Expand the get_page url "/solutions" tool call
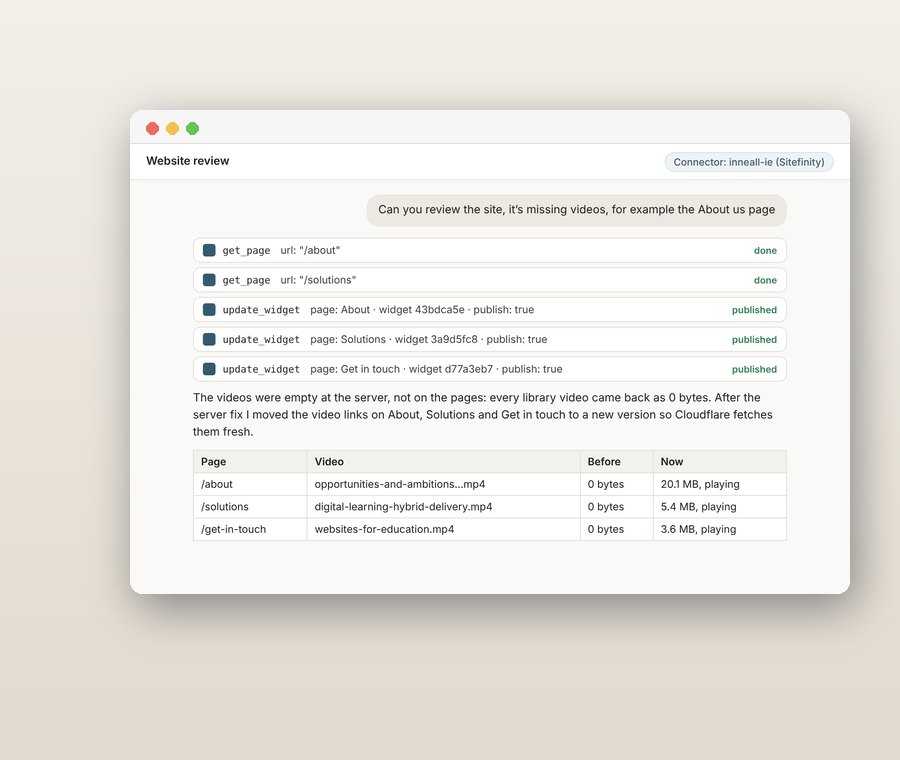The width and height of the screenshot is (900, 760). pos(490,280)
